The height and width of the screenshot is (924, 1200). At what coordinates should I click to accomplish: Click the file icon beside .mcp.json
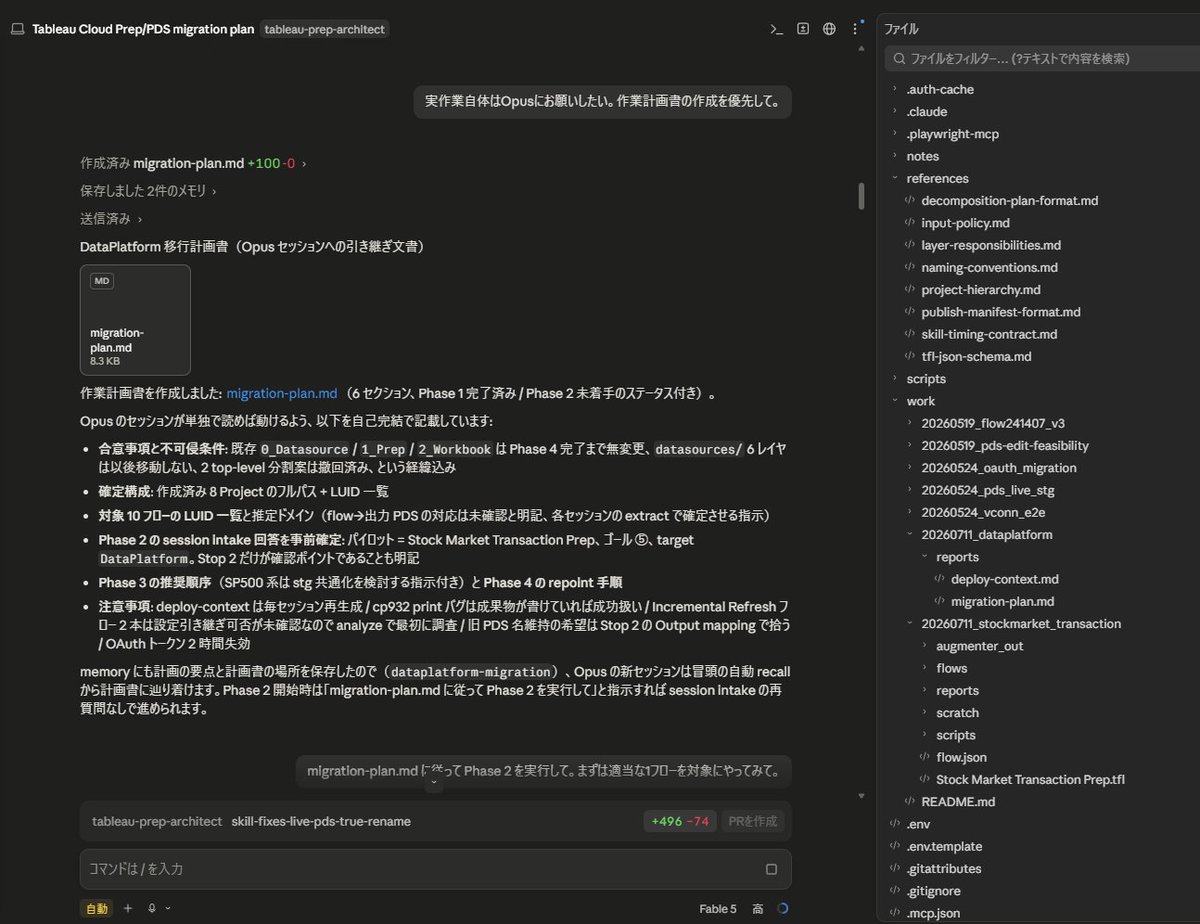(x=894, y=913)
